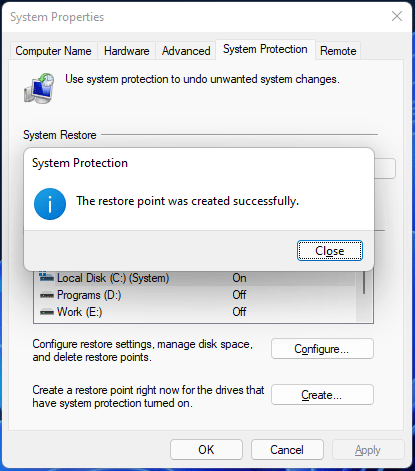Dismiss the dialog with the Close button
The width and height of the screenshot is (415, 471).
point(330,251)
